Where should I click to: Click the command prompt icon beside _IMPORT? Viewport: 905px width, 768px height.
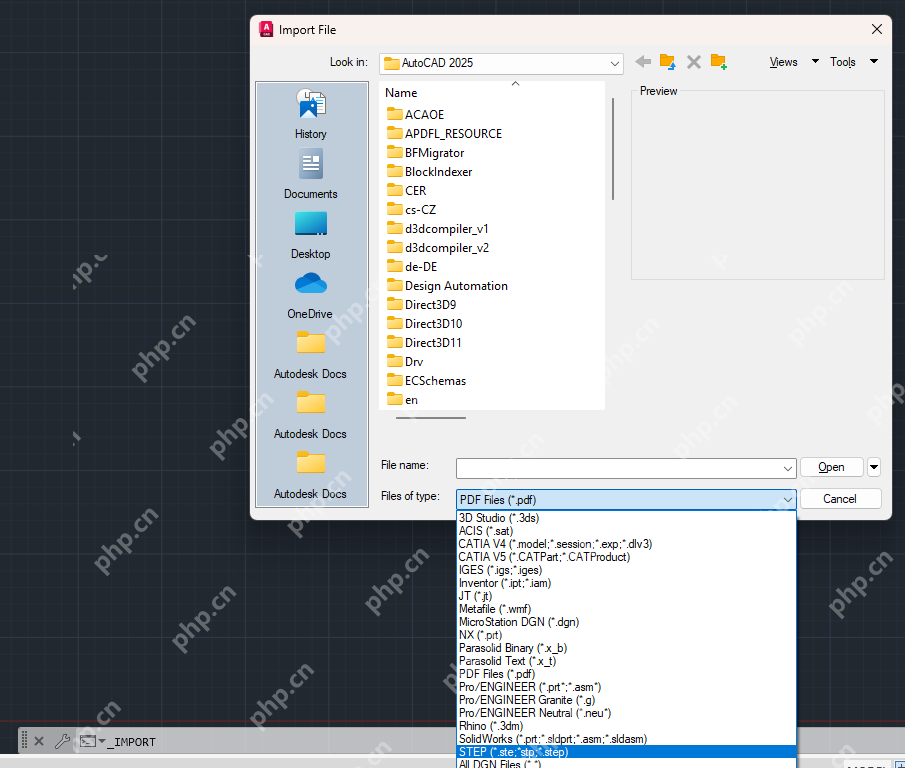(x=88, y=741)
